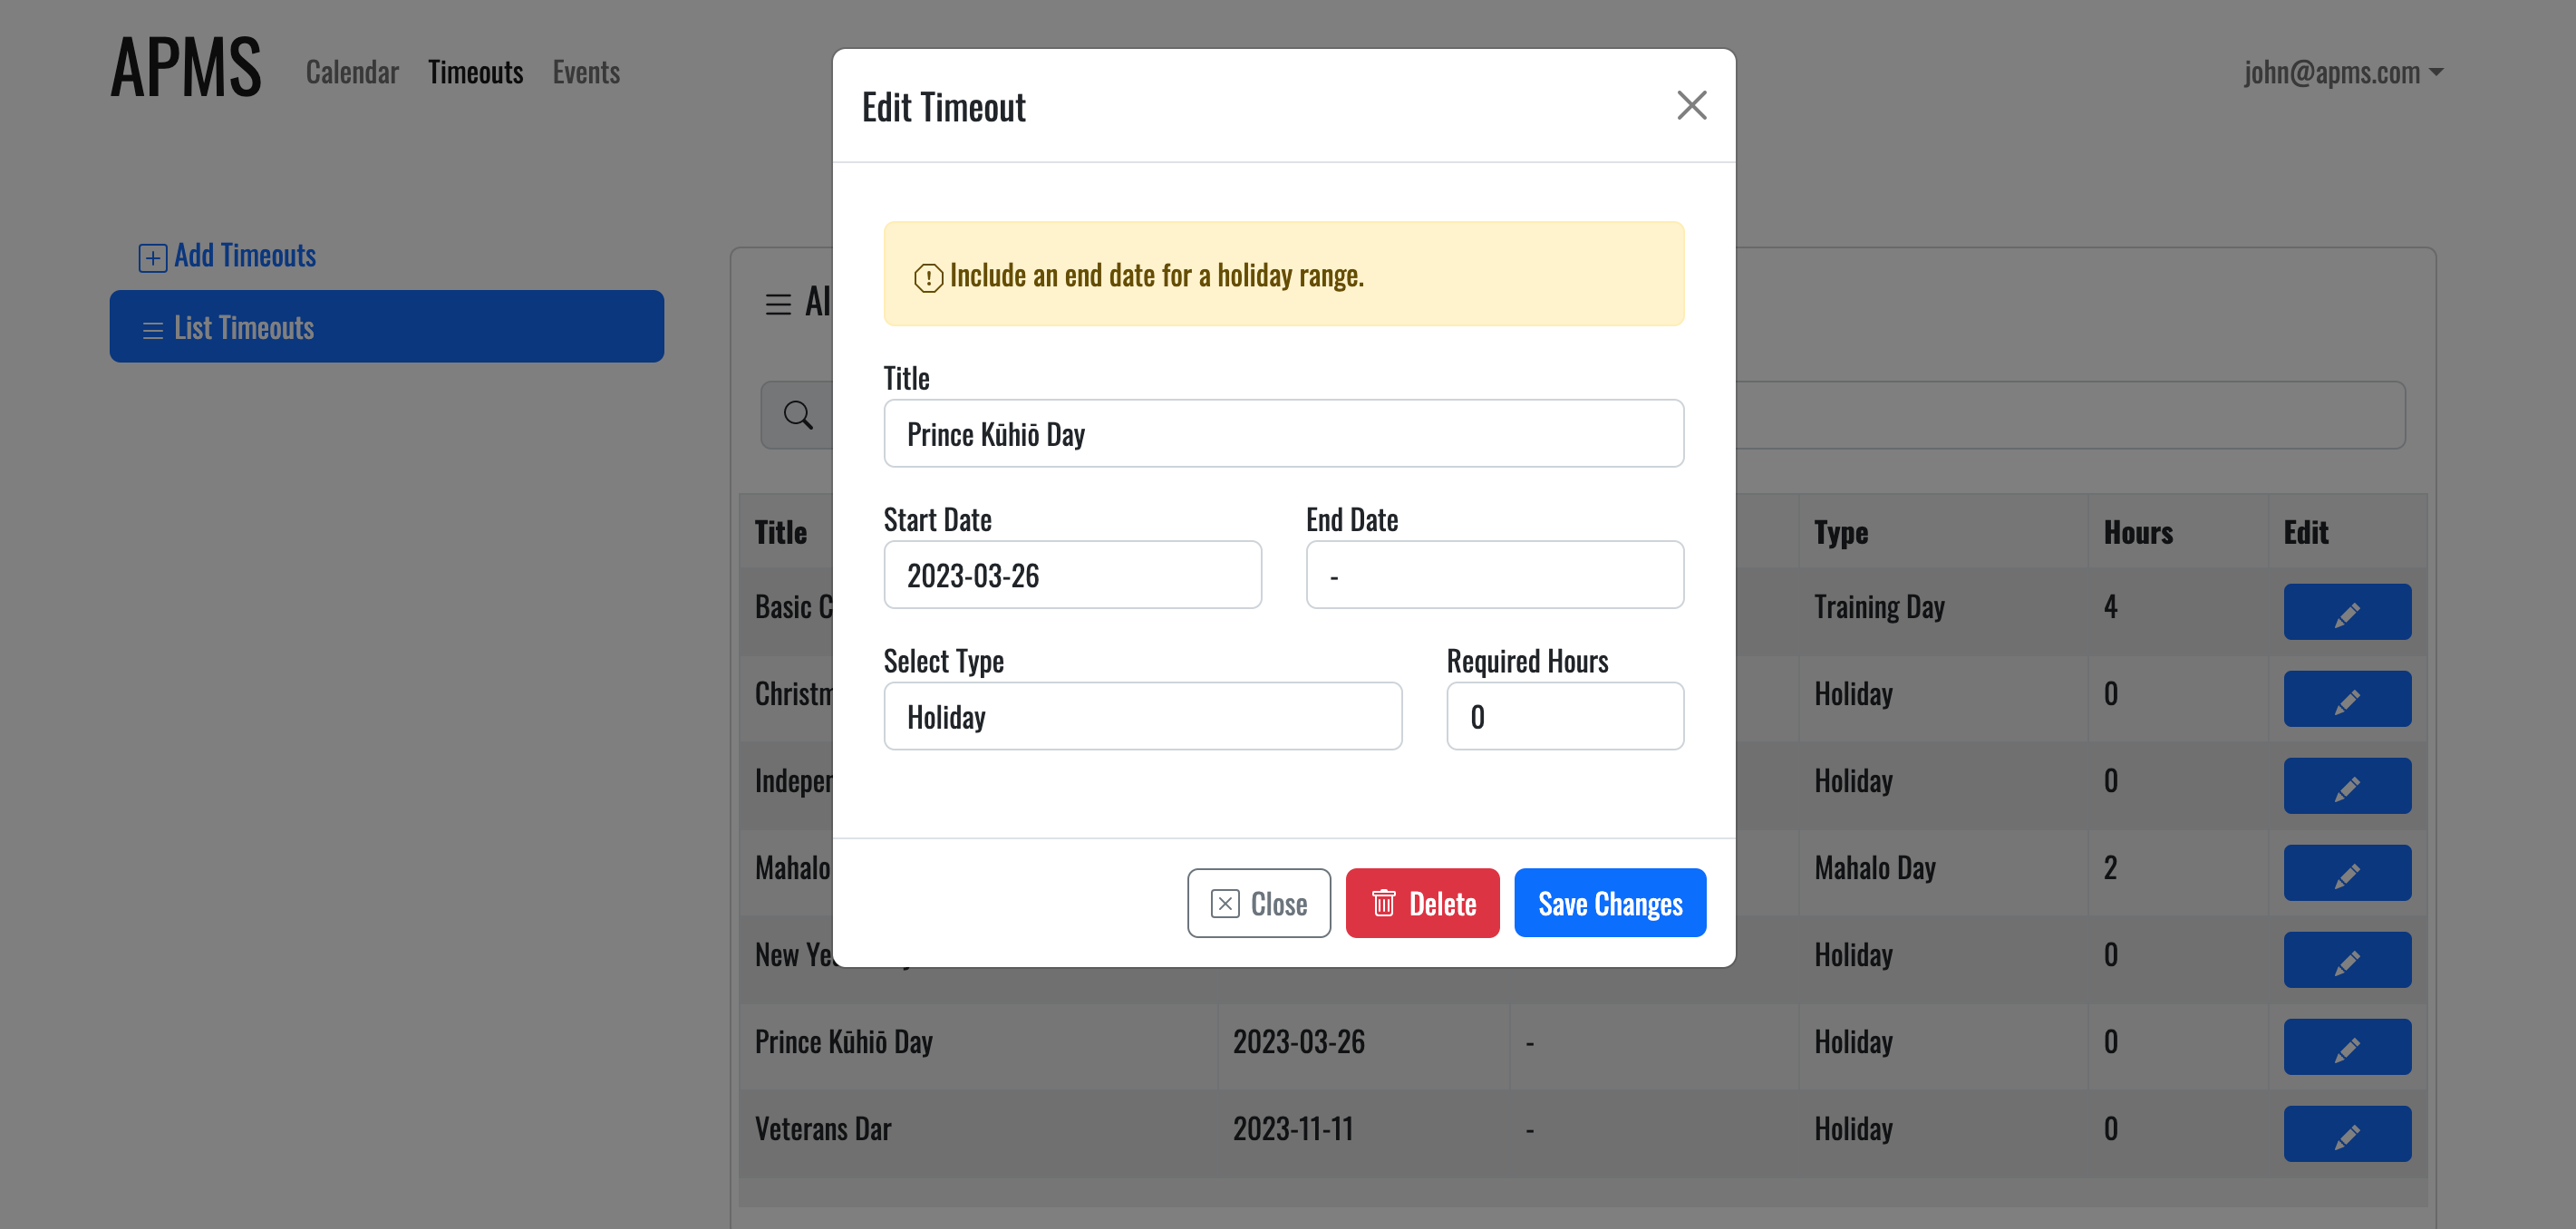Click pencil edit icon for Veterans Day row
2576x1229 pixels.
click(2346, 1134)
